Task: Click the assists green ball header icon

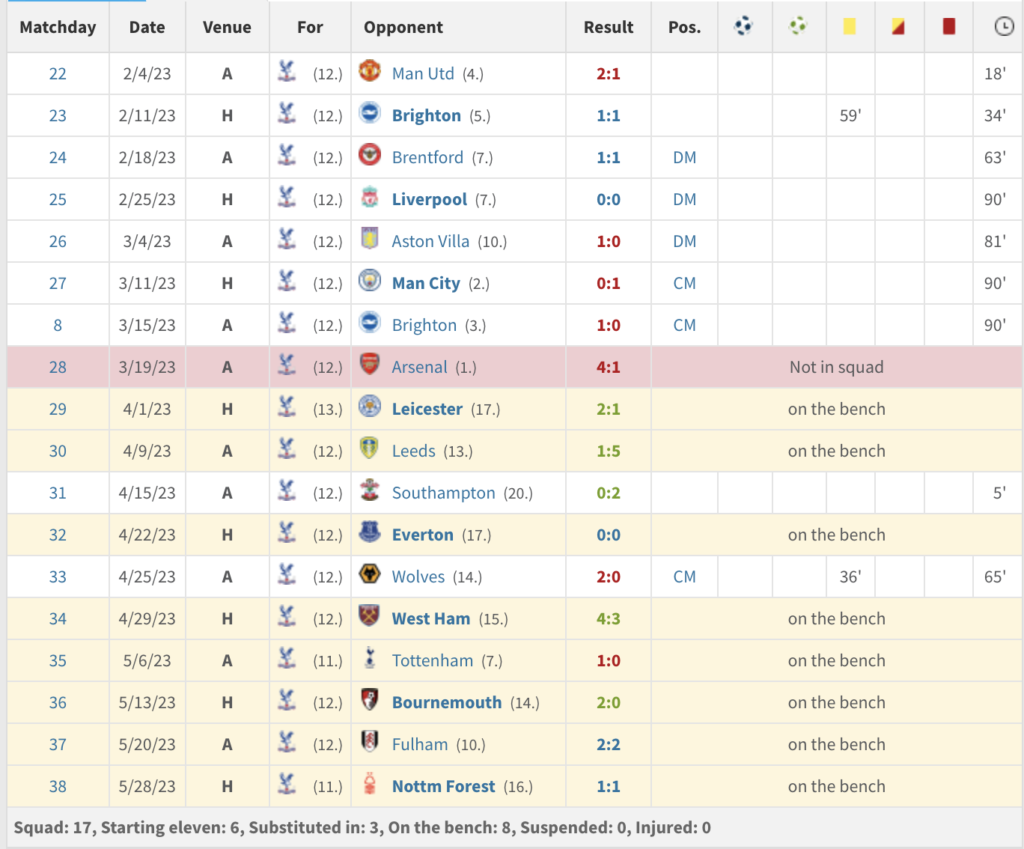Action: coord(797,26)
